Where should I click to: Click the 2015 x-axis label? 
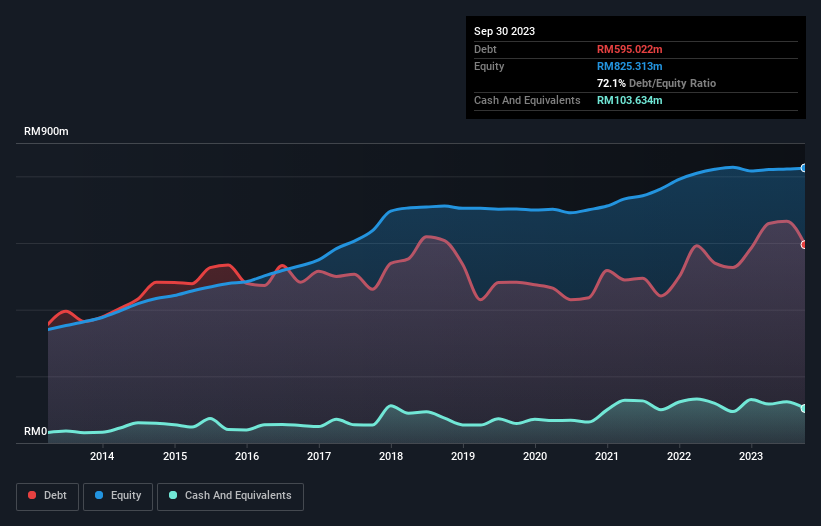[x=175, y=456]
